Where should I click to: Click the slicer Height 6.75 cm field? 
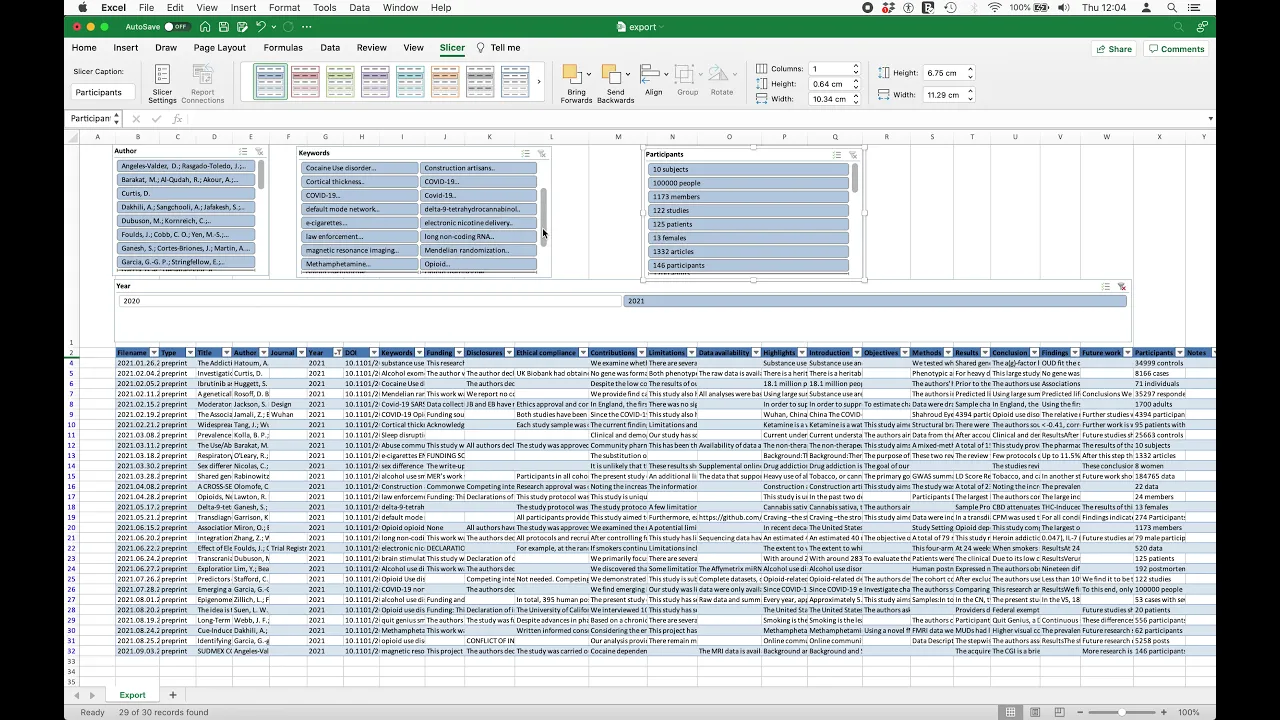pos(941,73)
